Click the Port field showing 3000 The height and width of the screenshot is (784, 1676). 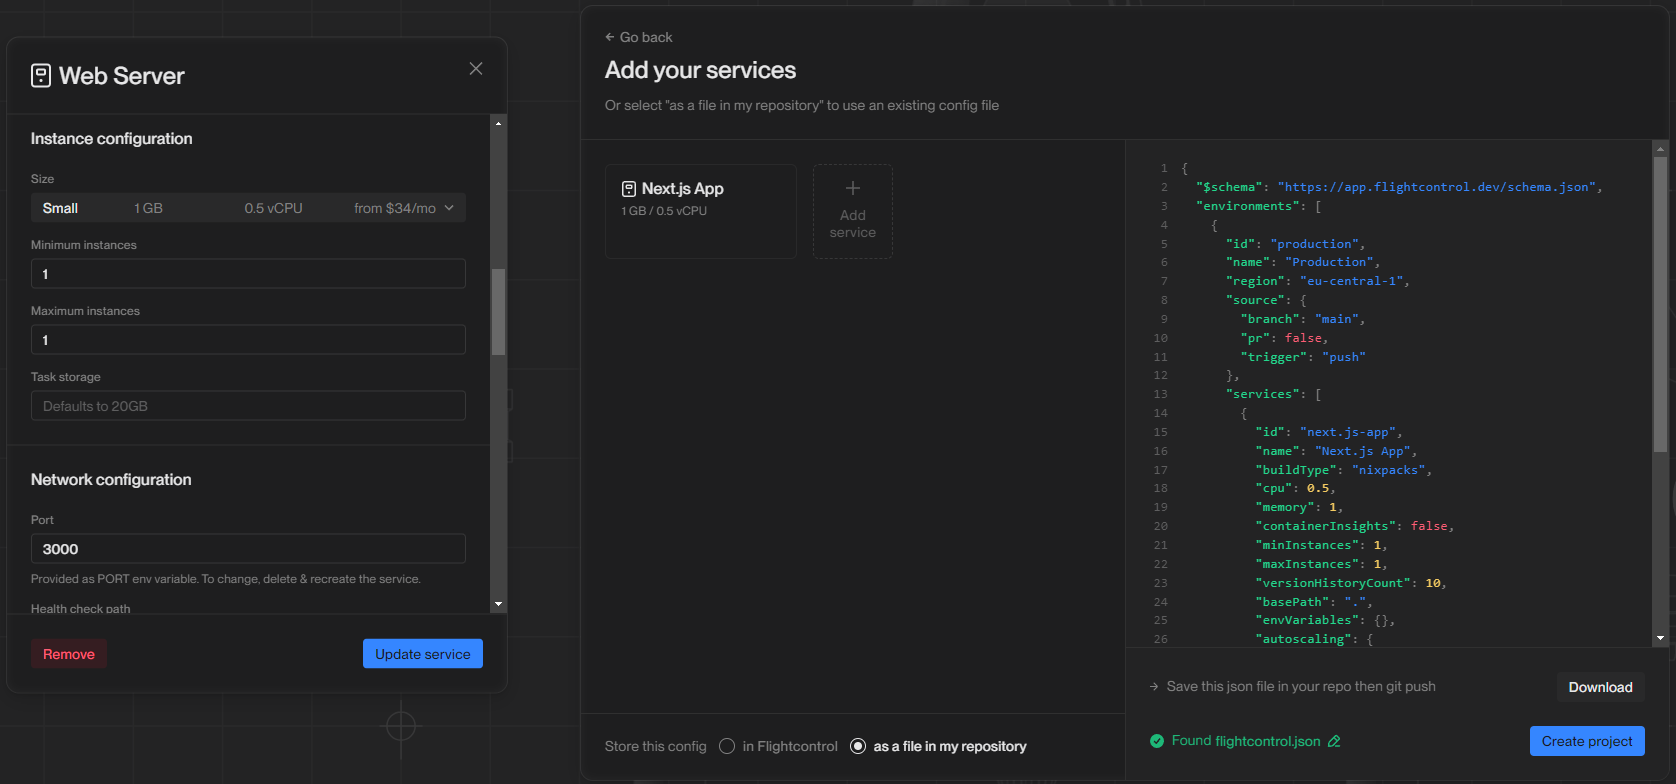[248, 549]
